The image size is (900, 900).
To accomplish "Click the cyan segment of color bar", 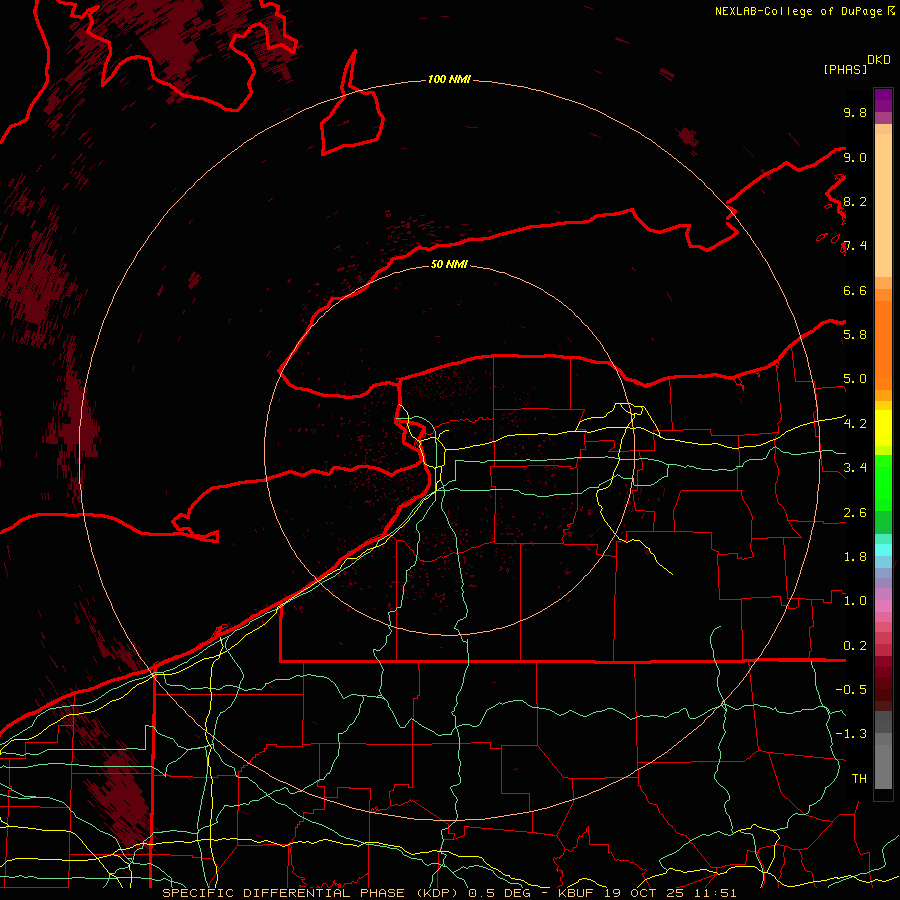I will coord(883,550).
